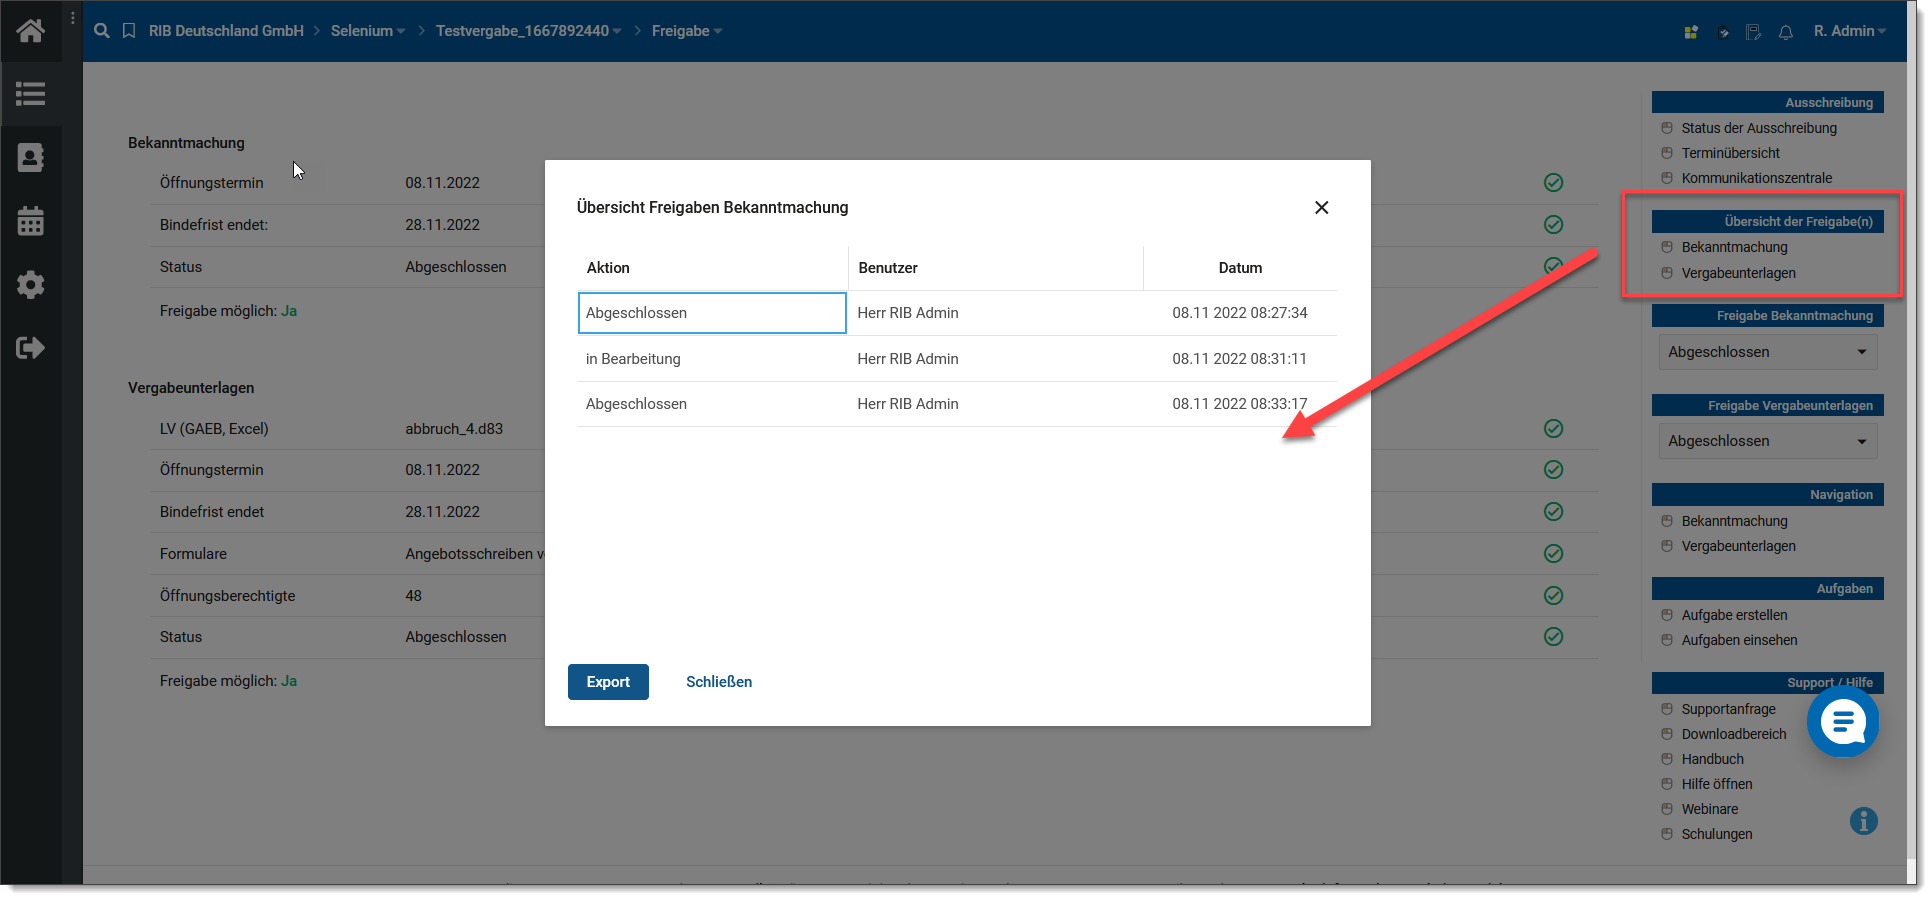Open Kommunikationszentrale link
The width and height of the screenshot is (1932, 900).
click(1757, 178)
